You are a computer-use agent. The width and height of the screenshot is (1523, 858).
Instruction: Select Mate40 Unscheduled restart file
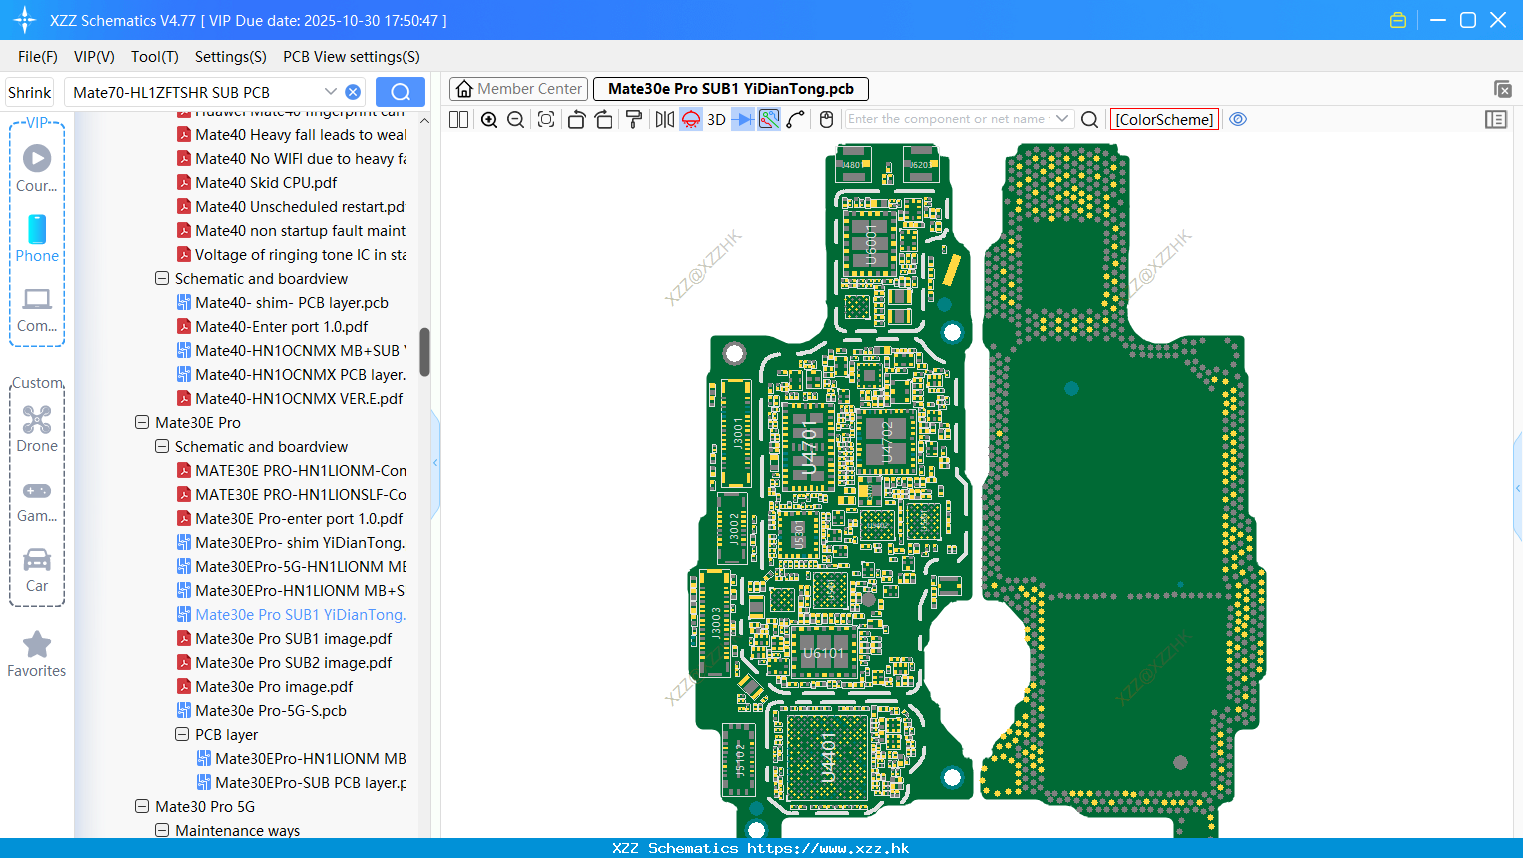pos(299,206)
